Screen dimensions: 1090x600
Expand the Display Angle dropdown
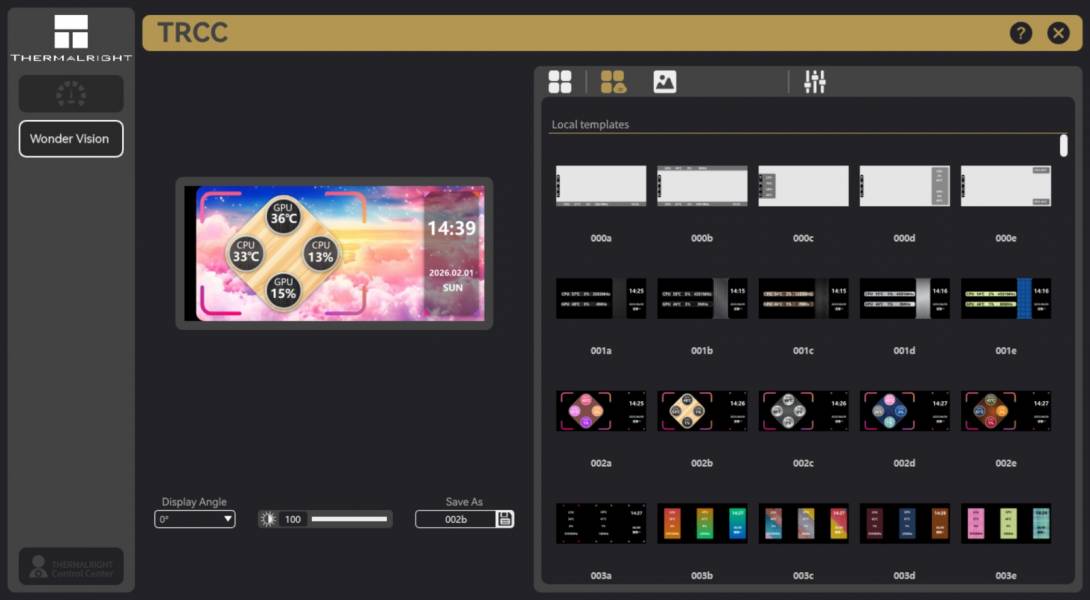point(195,519)
